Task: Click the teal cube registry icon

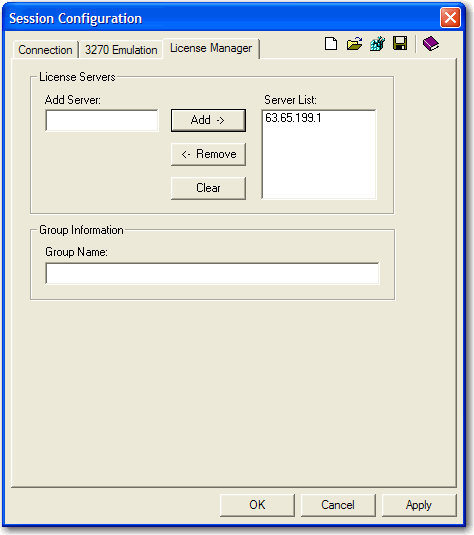Action: (377, 44)
